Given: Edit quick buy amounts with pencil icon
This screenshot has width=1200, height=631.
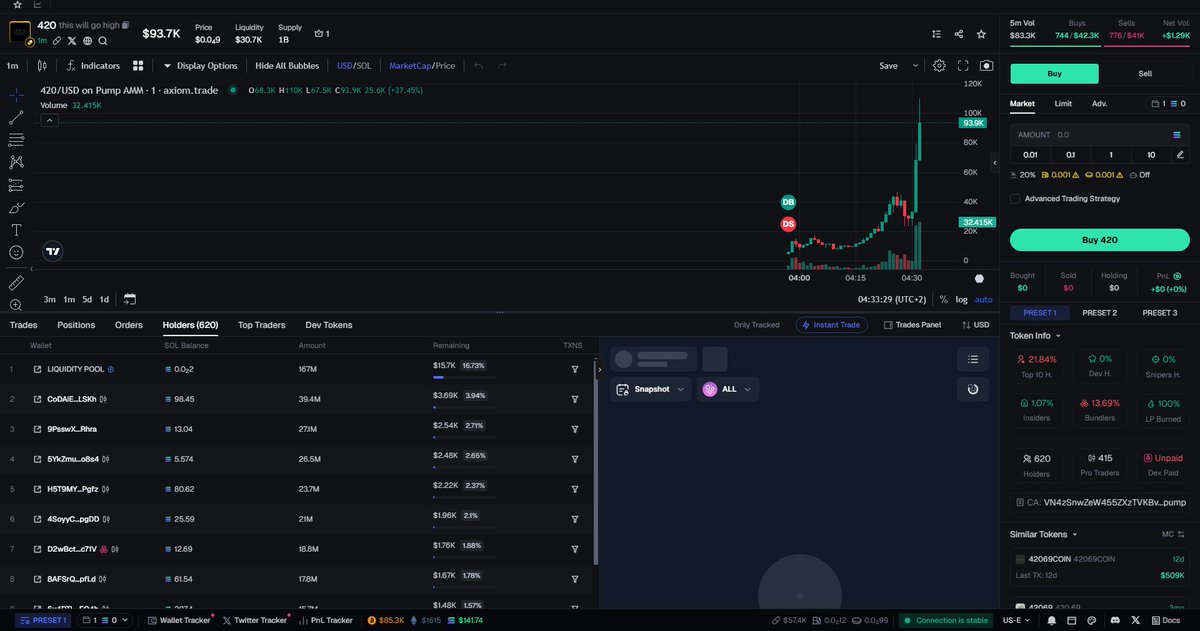Looking at the screenshot, I should (x=1180, y=154).
